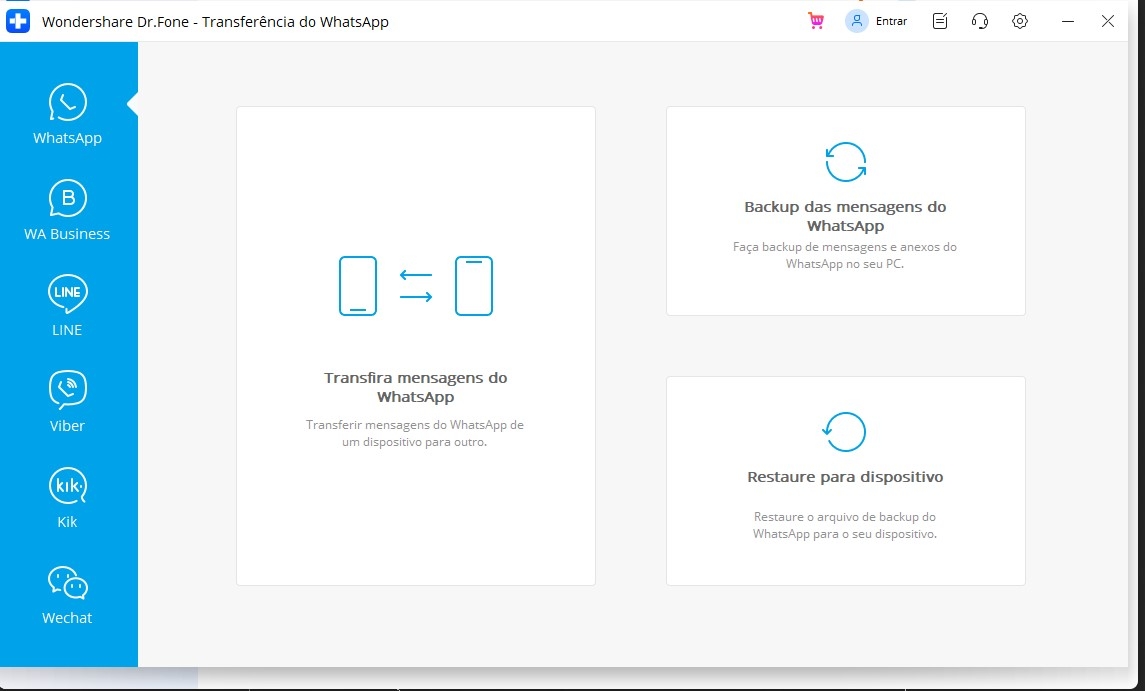
Task: Click the Entrar login button
Action: [x=890, y=21]
